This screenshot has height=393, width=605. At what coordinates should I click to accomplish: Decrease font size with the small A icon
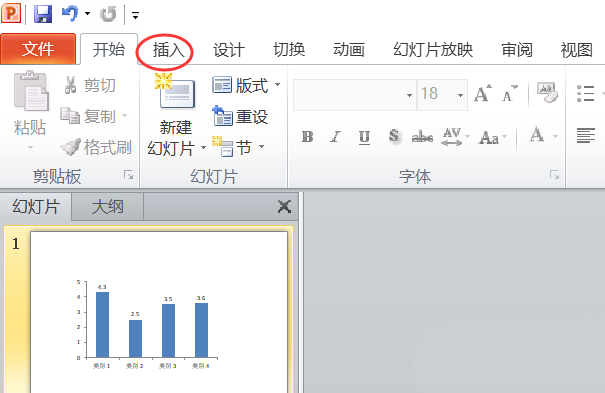tap(510, 94)
